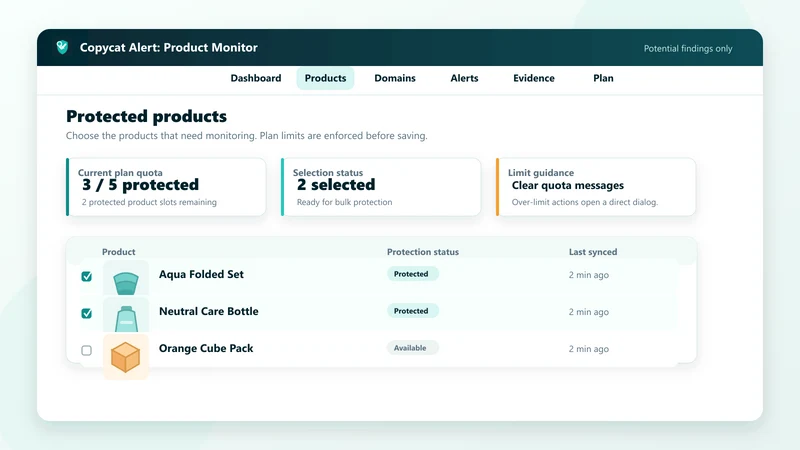Click the Copycat Alert shield logo
Viewport: 800px width, 450px height.
point(62,47)
